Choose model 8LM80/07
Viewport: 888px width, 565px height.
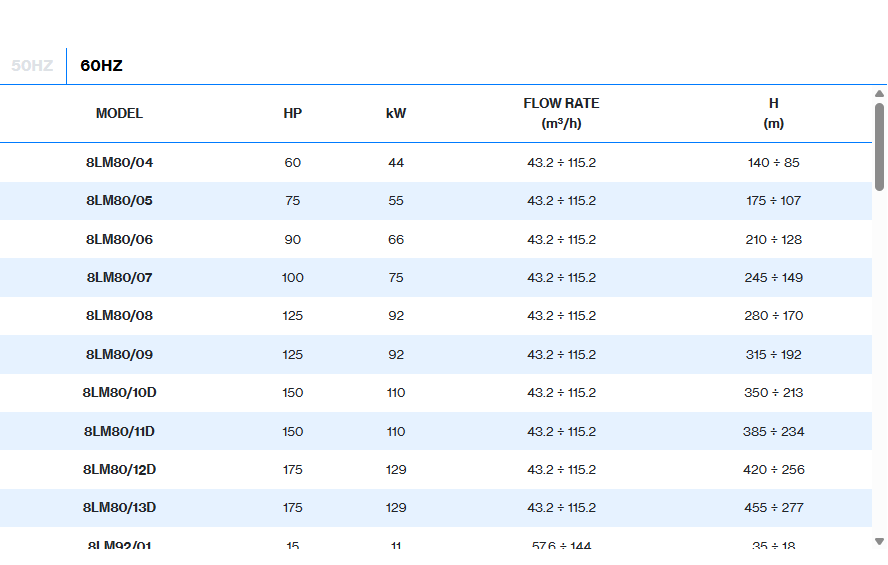(x=119, y=277)
